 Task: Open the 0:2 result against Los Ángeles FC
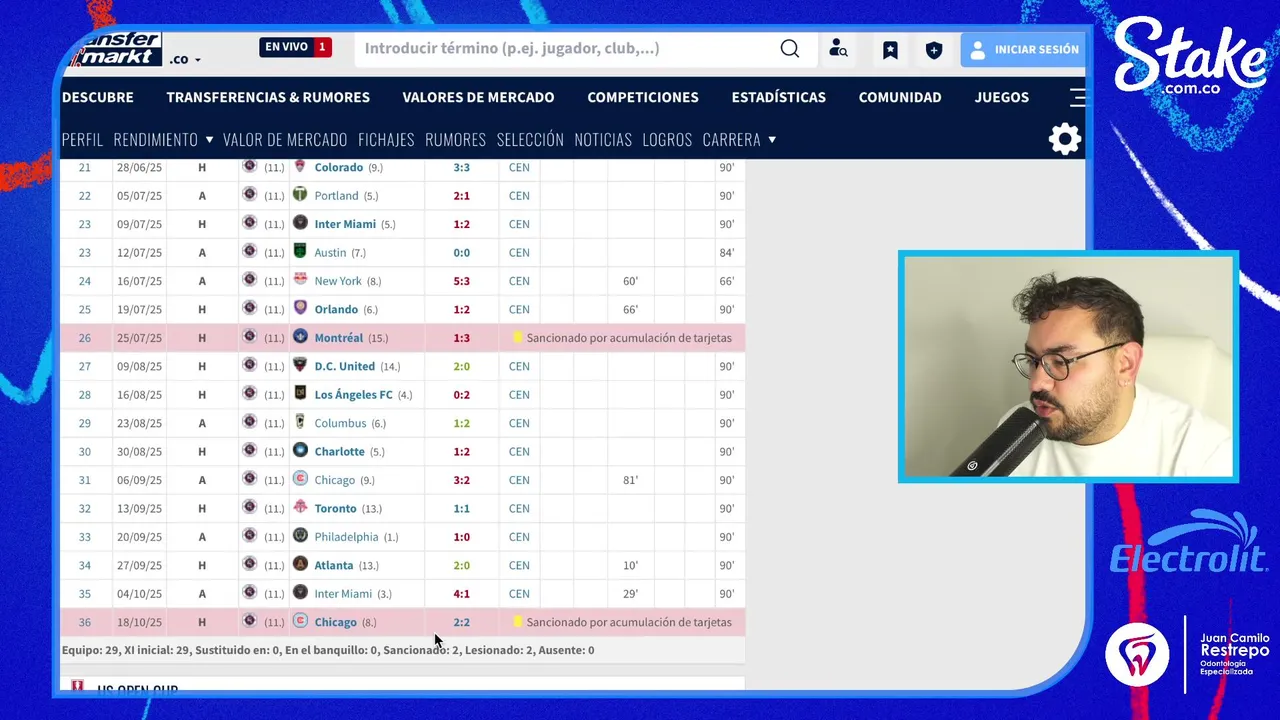tap(461, 395)
